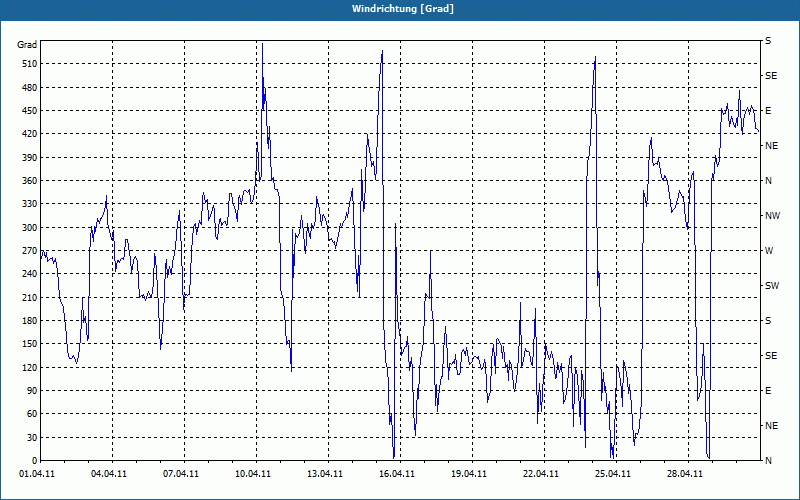Image resolution: width=800 pixels, height=500 pixels.
Task: Click the 'Grad' y-axis unit label
Action: (x=27, y=45)
